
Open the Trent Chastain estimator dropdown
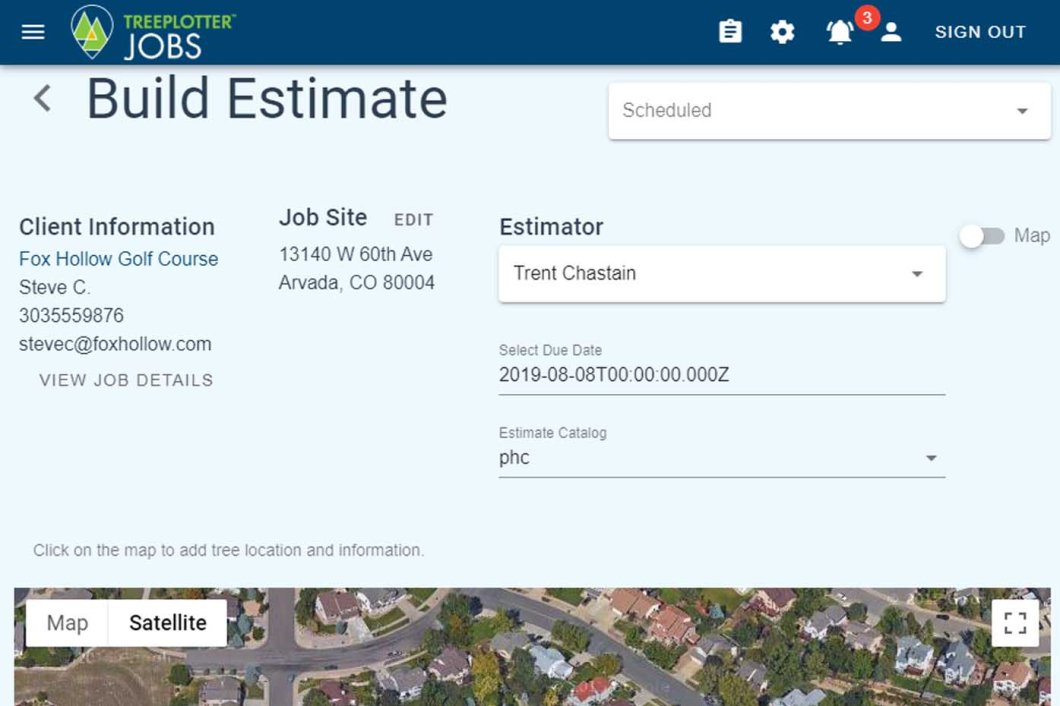(722, 273)
